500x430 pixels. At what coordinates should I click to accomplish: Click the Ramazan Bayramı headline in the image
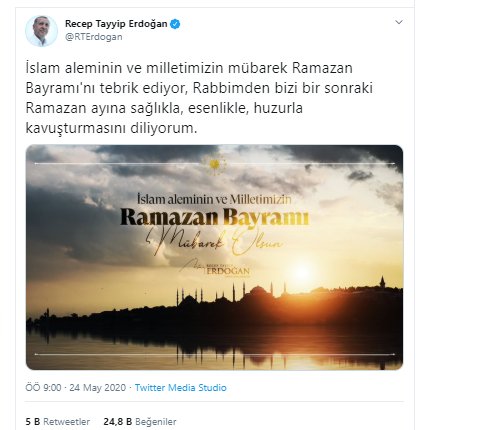pyautogui.click(x=215, y=217)
